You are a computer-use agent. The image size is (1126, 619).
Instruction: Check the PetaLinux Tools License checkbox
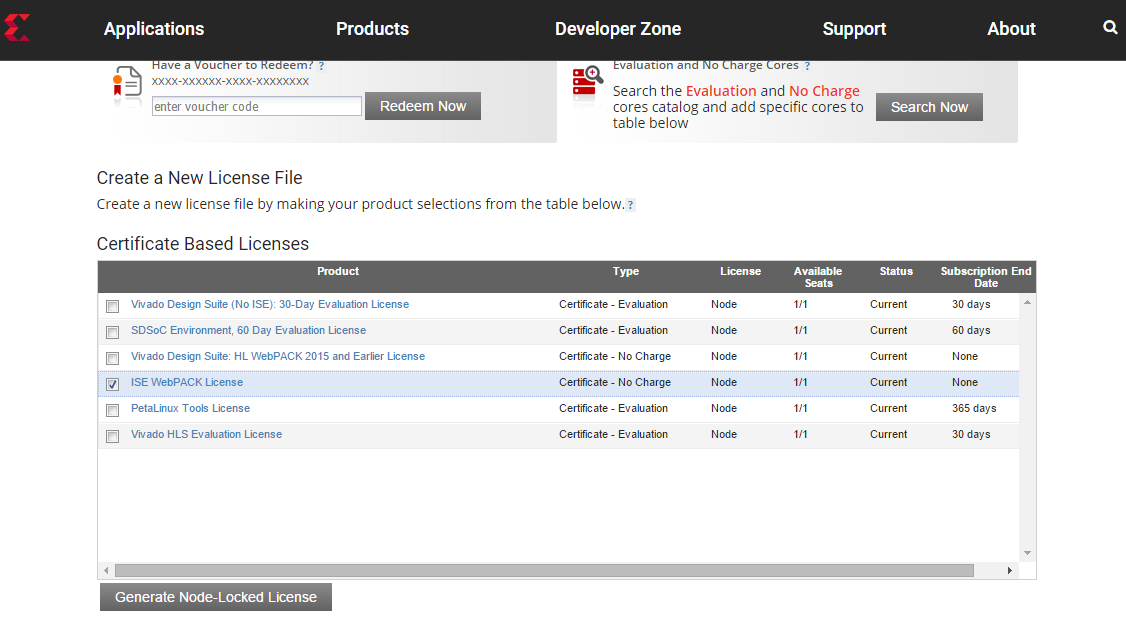tap(113, 410)
